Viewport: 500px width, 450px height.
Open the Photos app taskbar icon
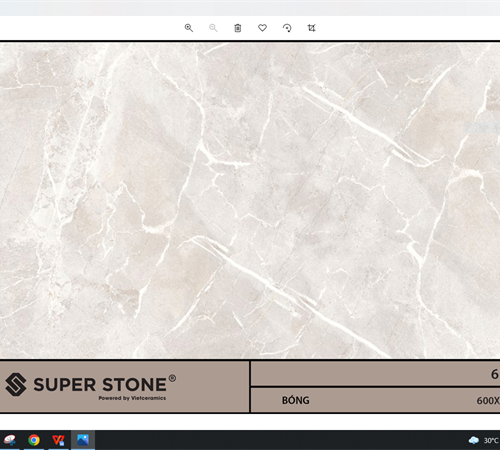coord(83,440)
